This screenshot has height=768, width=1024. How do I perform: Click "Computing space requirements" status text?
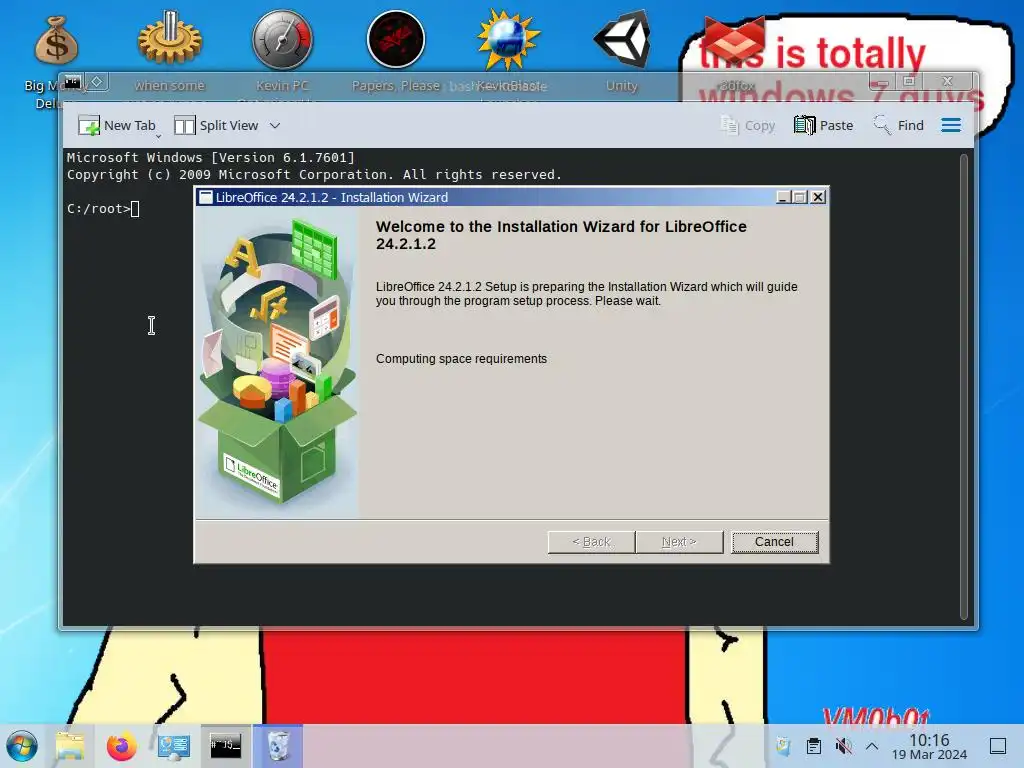tap(461, 359)
